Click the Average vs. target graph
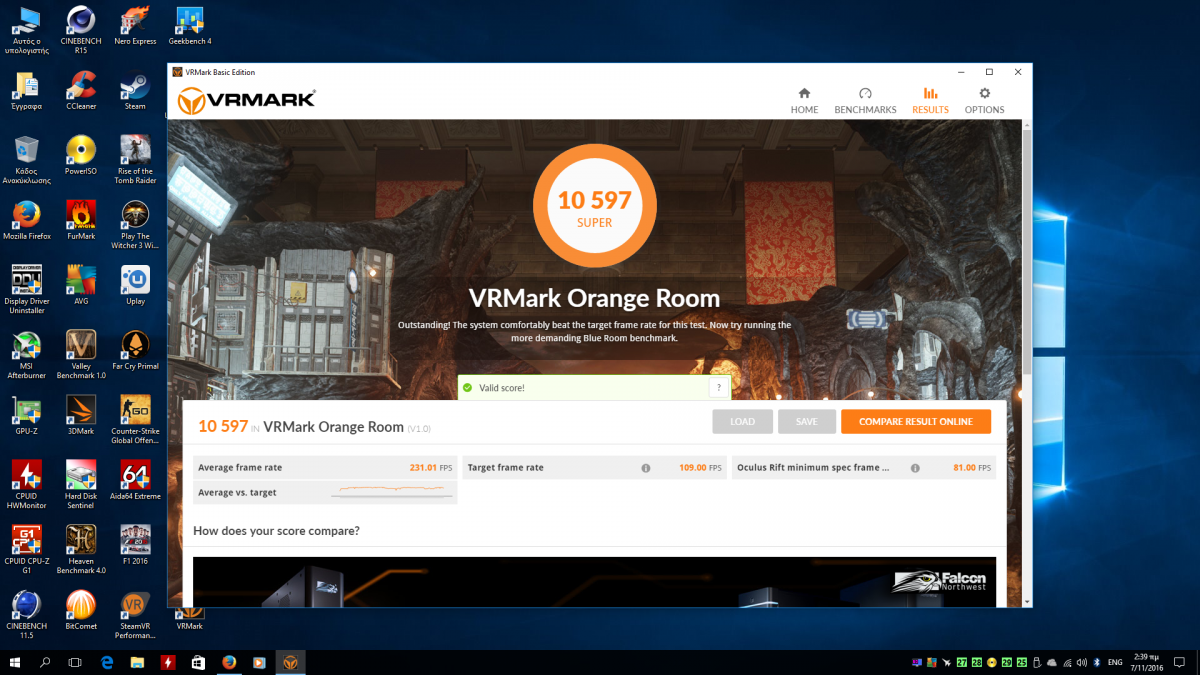Image resolution: width=1200 pixels, height=675 pixels. coord(392,492)
